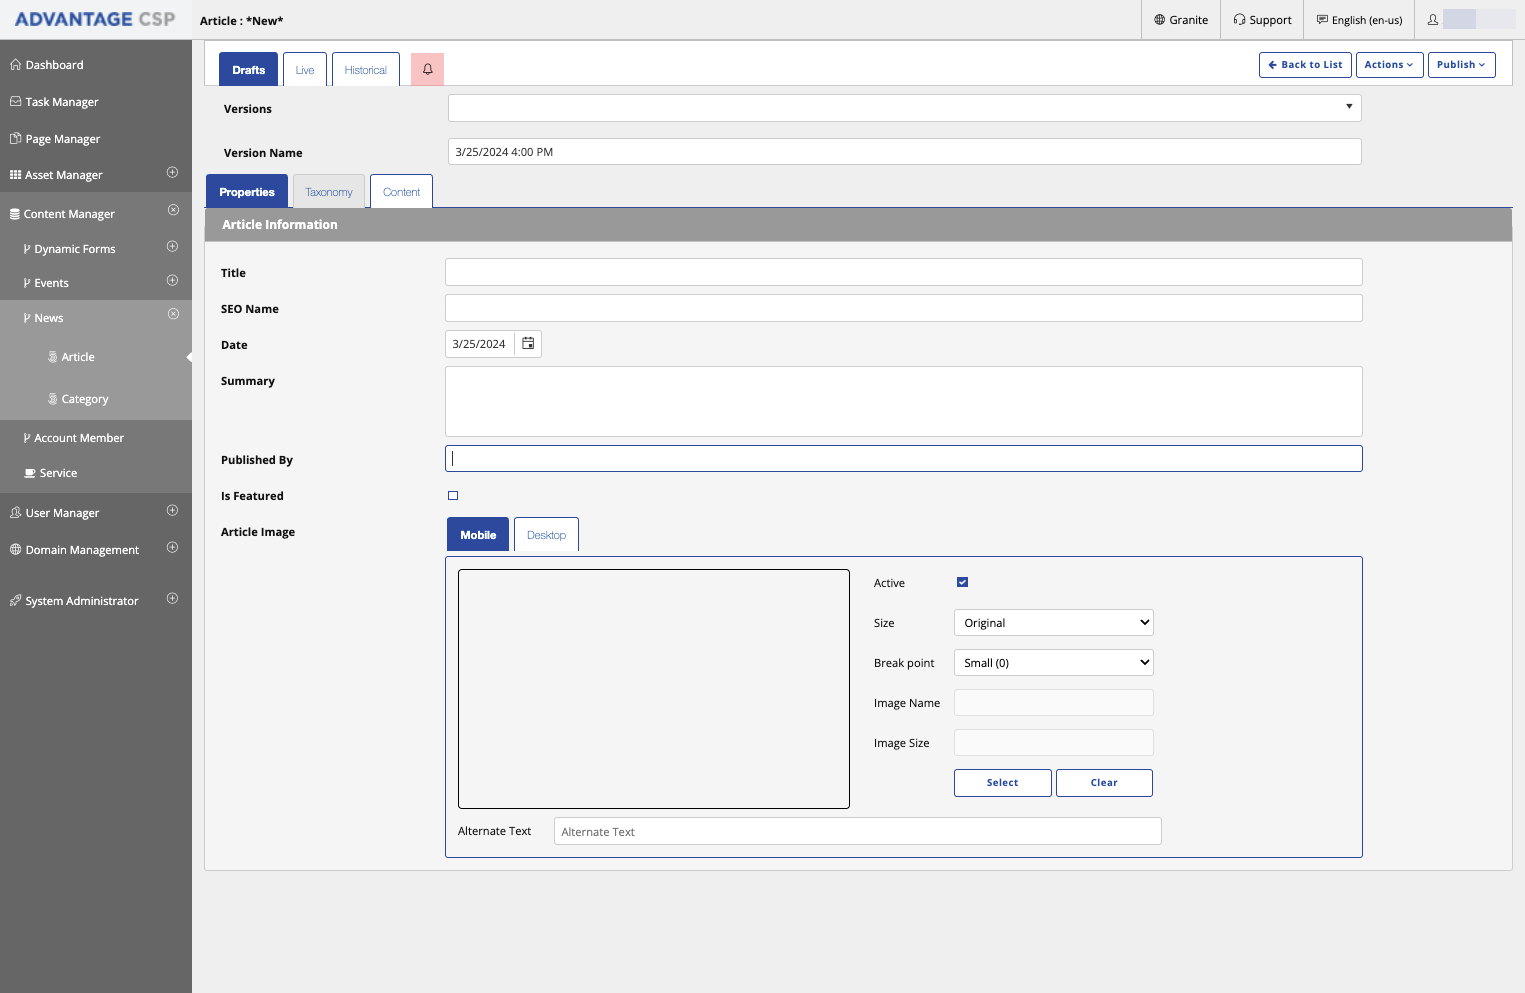Click the Advantage CSP logo
1525x993 pixels.
(95, 19)
